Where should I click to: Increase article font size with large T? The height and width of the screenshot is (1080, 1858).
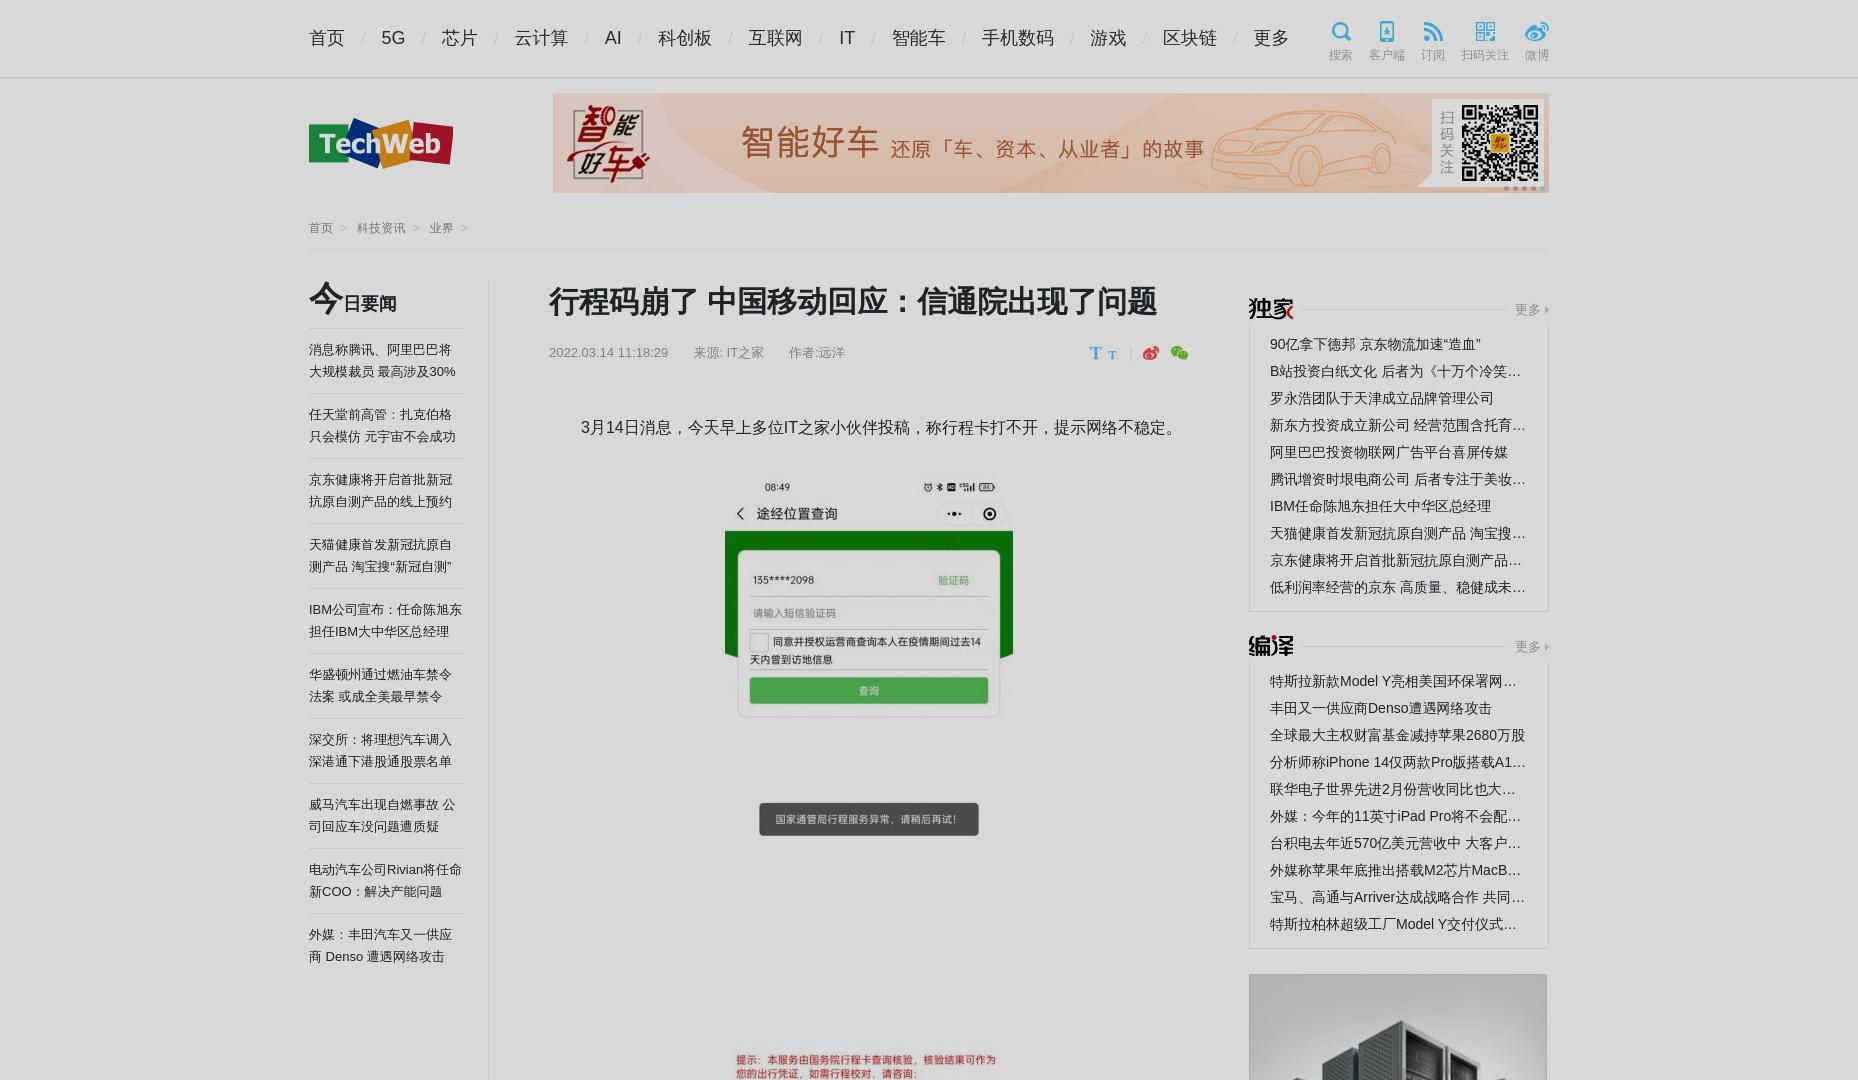click(x=1095, y=353)
